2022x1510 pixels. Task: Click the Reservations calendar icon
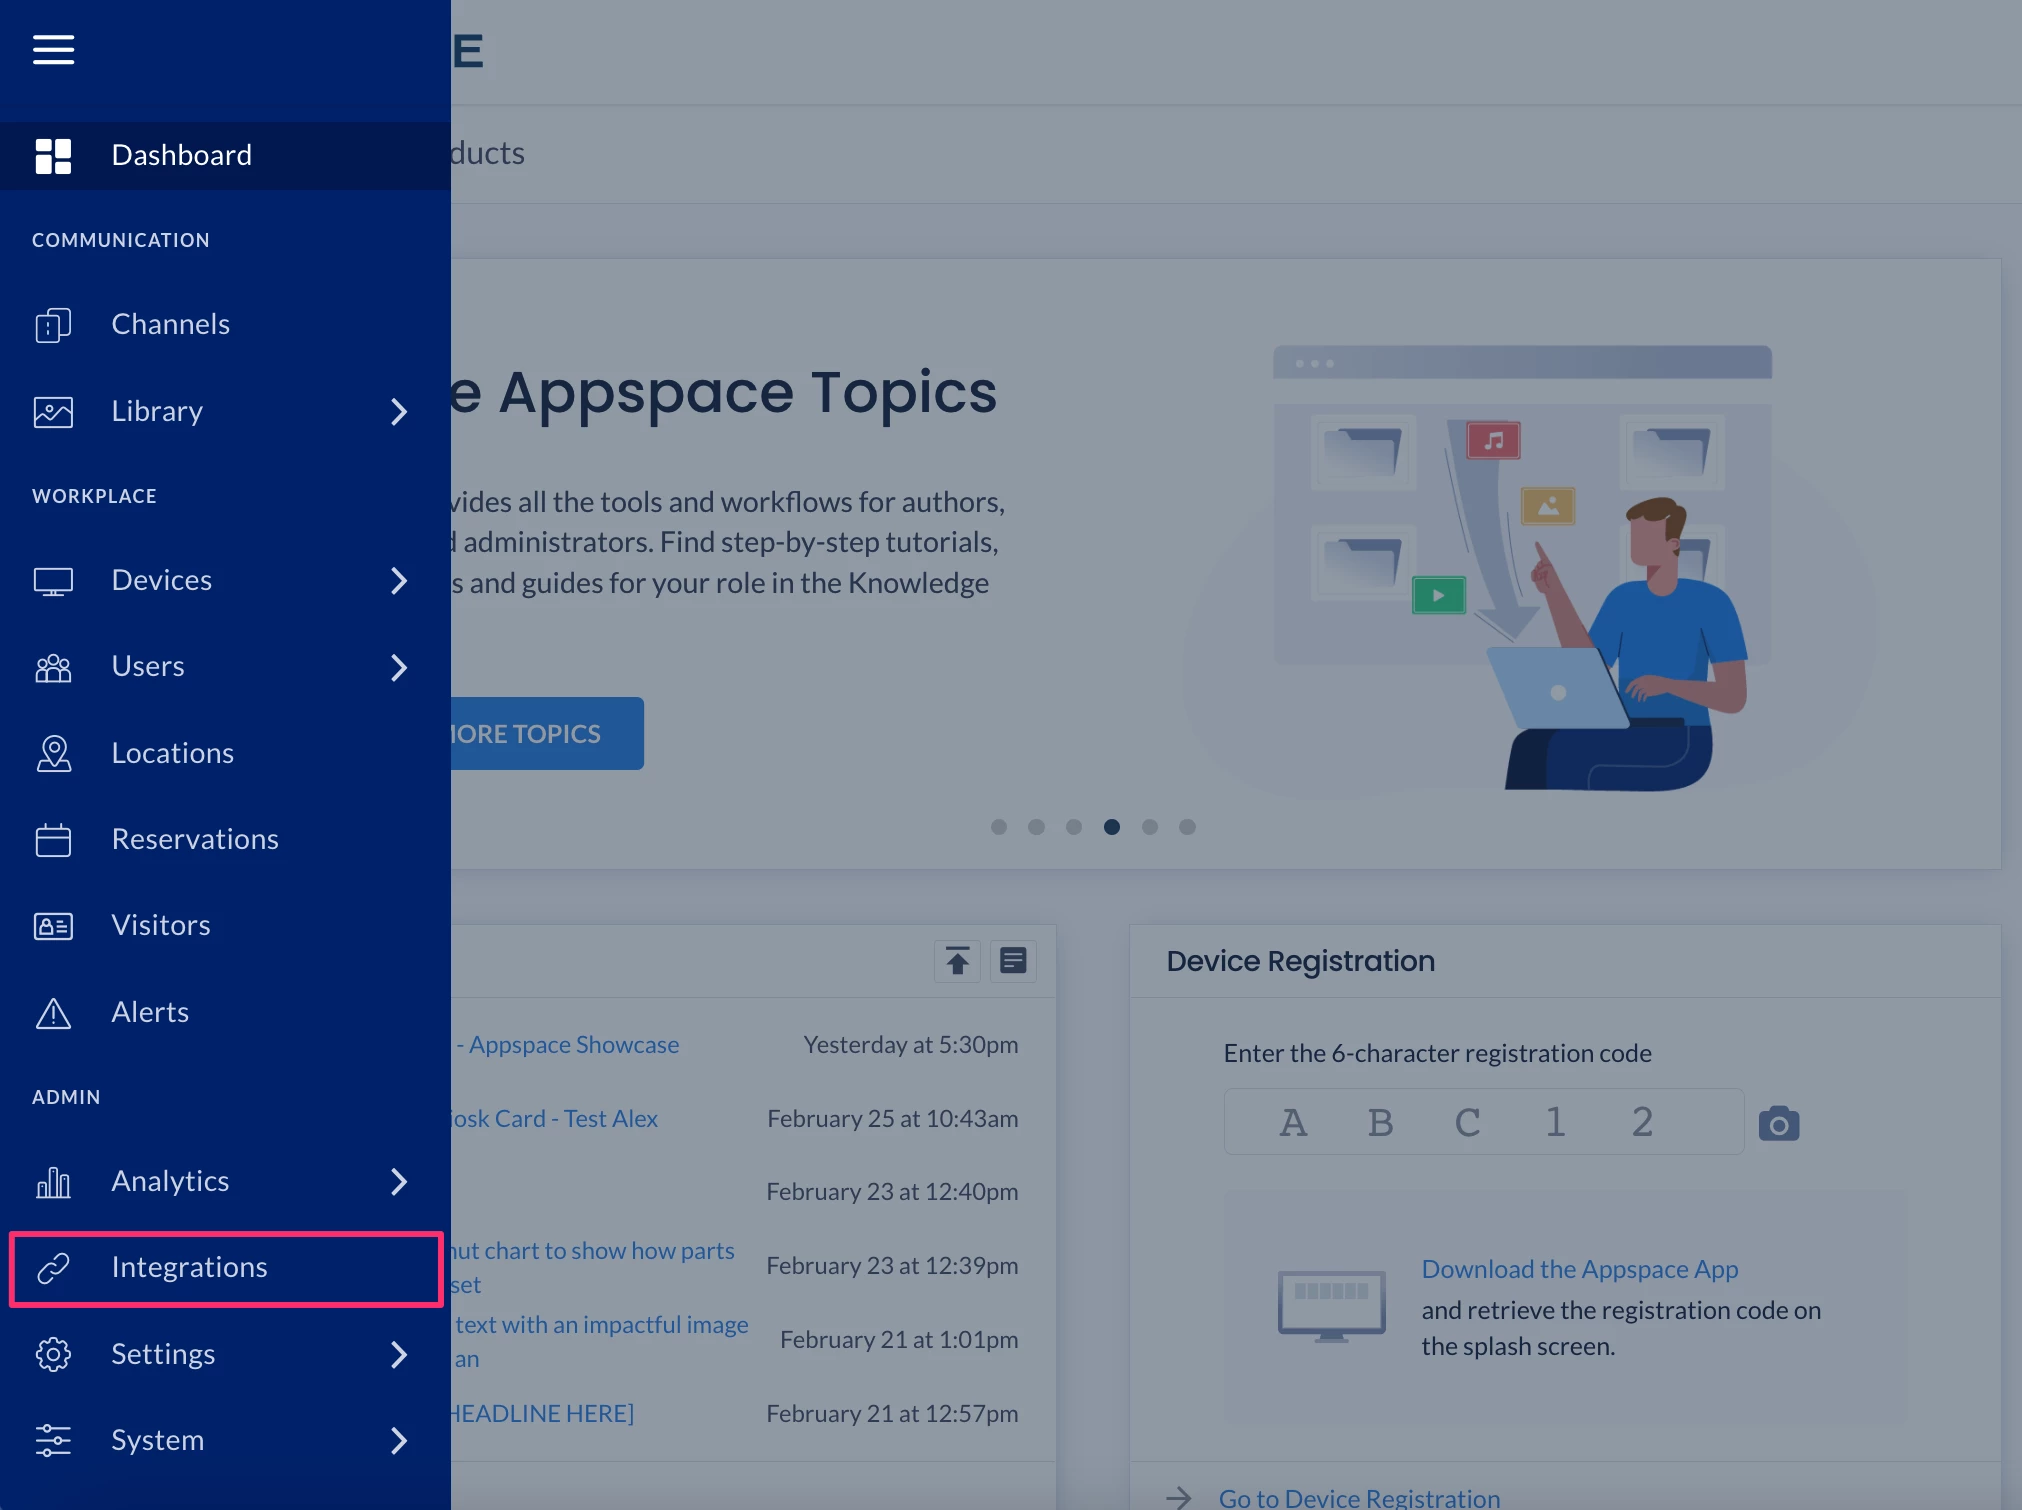53,840
